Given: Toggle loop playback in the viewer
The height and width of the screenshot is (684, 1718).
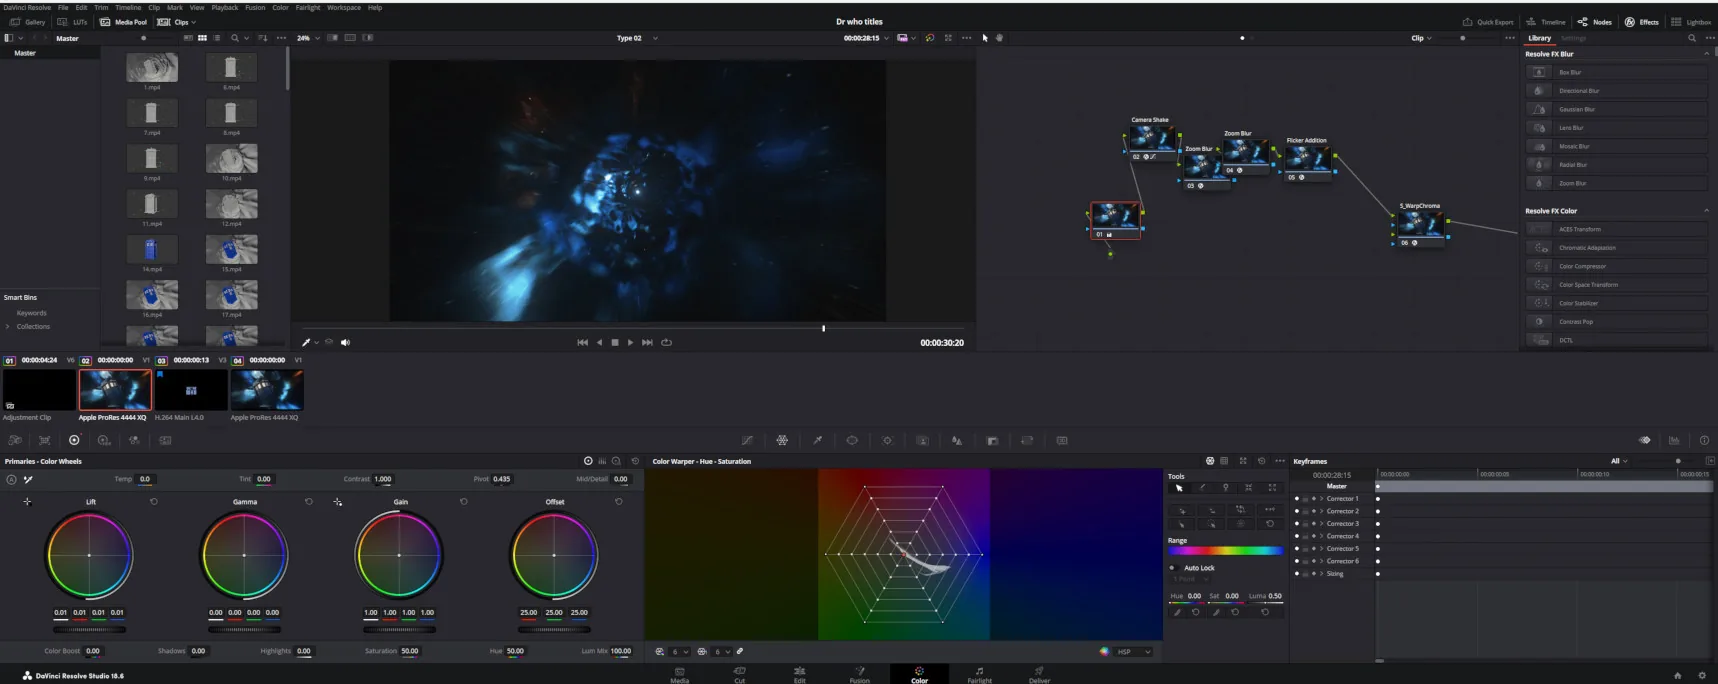Looking at the screenshot, I should pos(666,342).
